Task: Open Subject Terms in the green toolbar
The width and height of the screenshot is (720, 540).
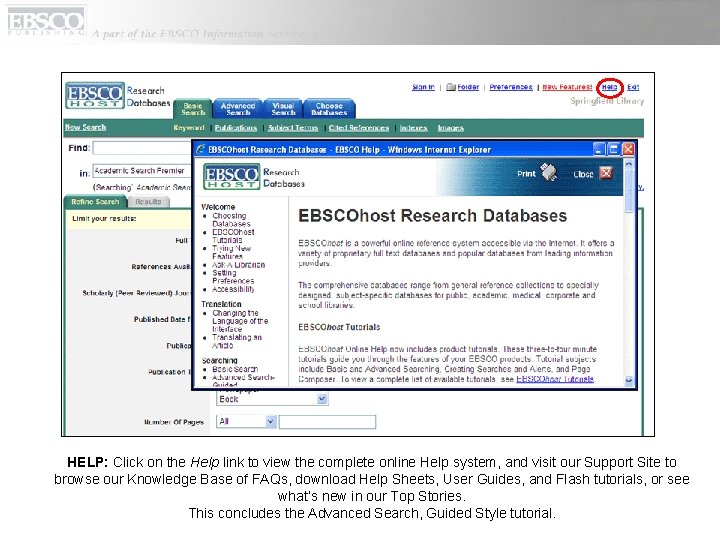Action: (293, 128)
